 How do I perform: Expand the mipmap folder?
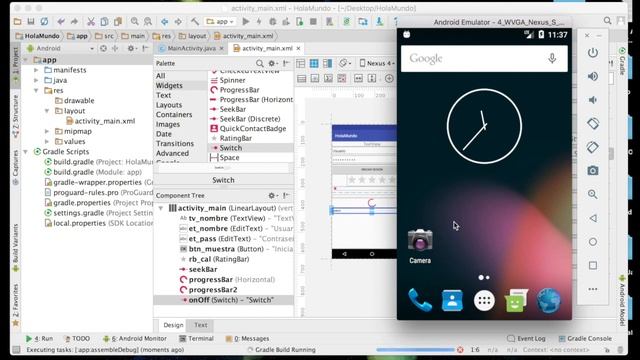coord(47,131)
